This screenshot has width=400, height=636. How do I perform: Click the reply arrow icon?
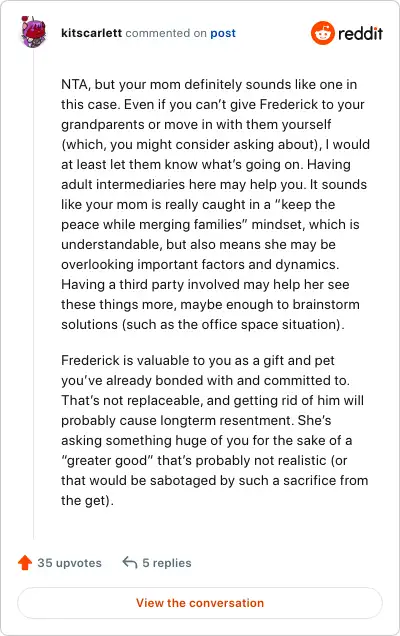(x=130, y=563)
